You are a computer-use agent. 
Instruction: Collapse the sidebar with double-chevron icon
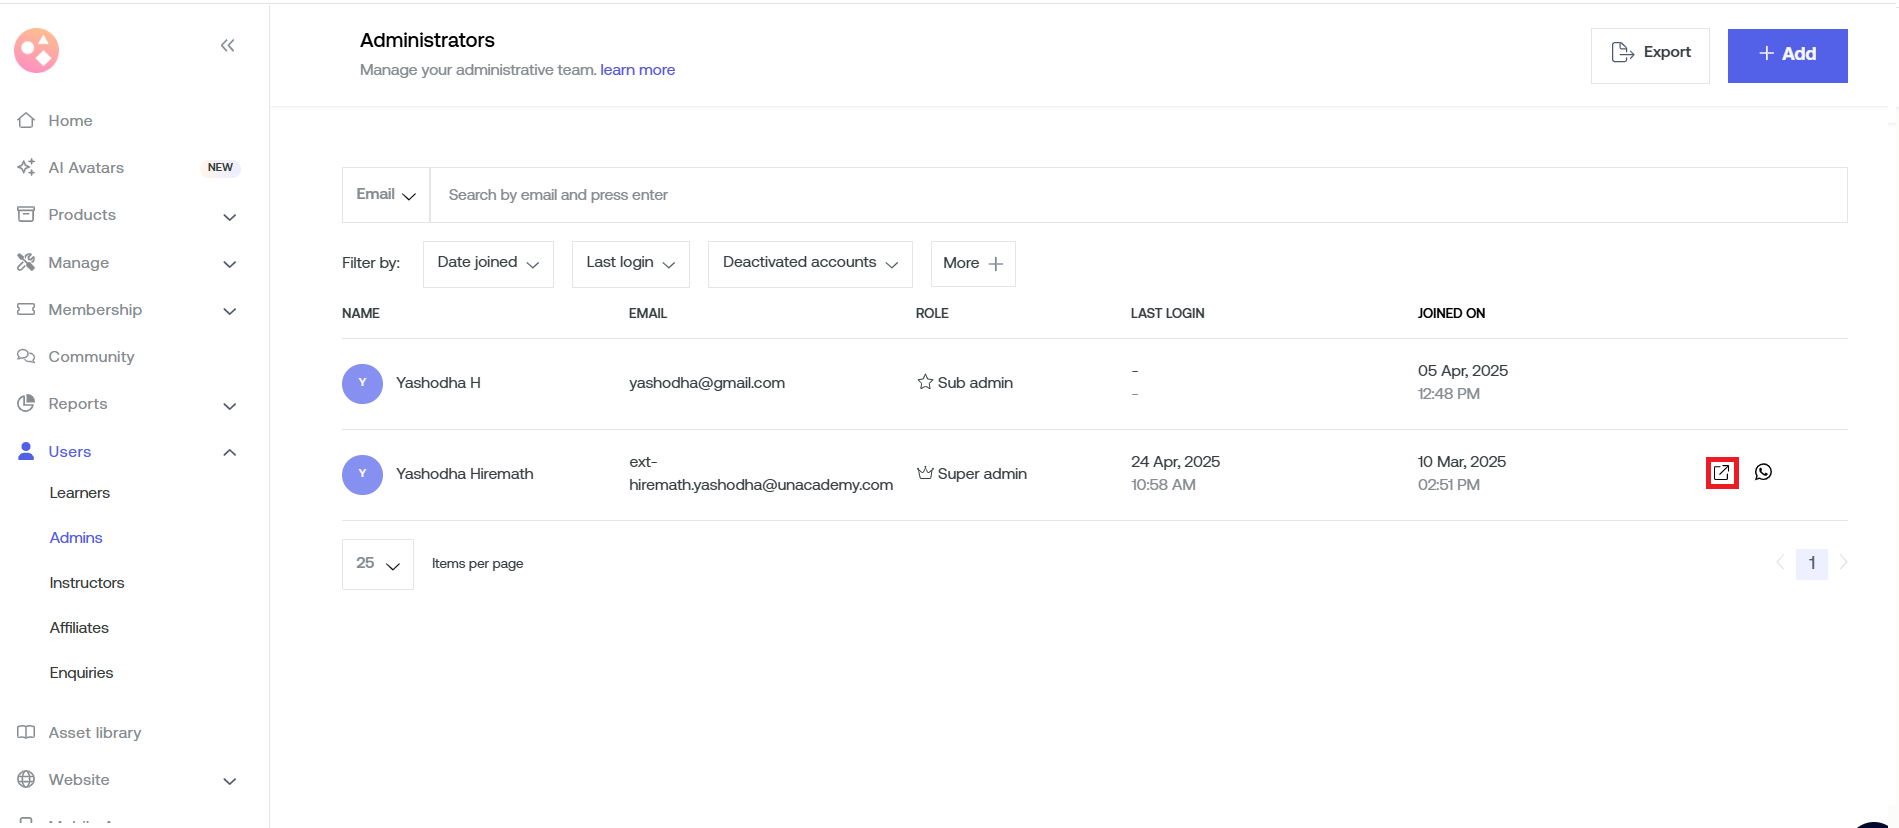[x=227, y=45]
